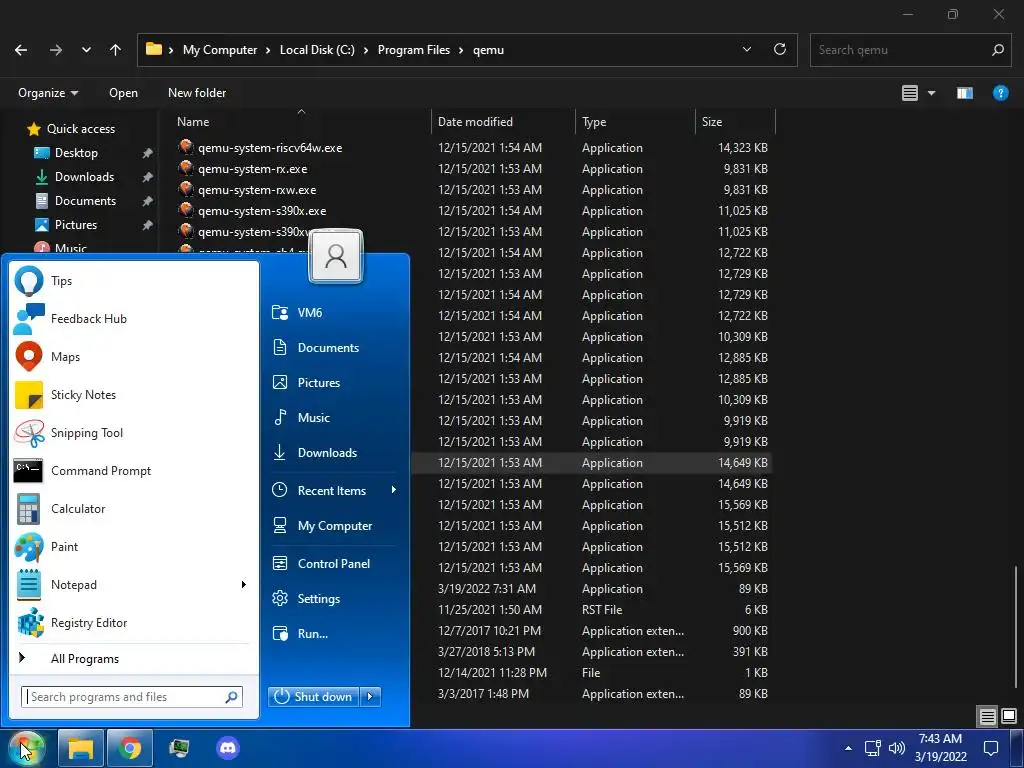The image size is (1024, 768).
Task: Open Discord from the taskbar
Action: click(228, 748)
